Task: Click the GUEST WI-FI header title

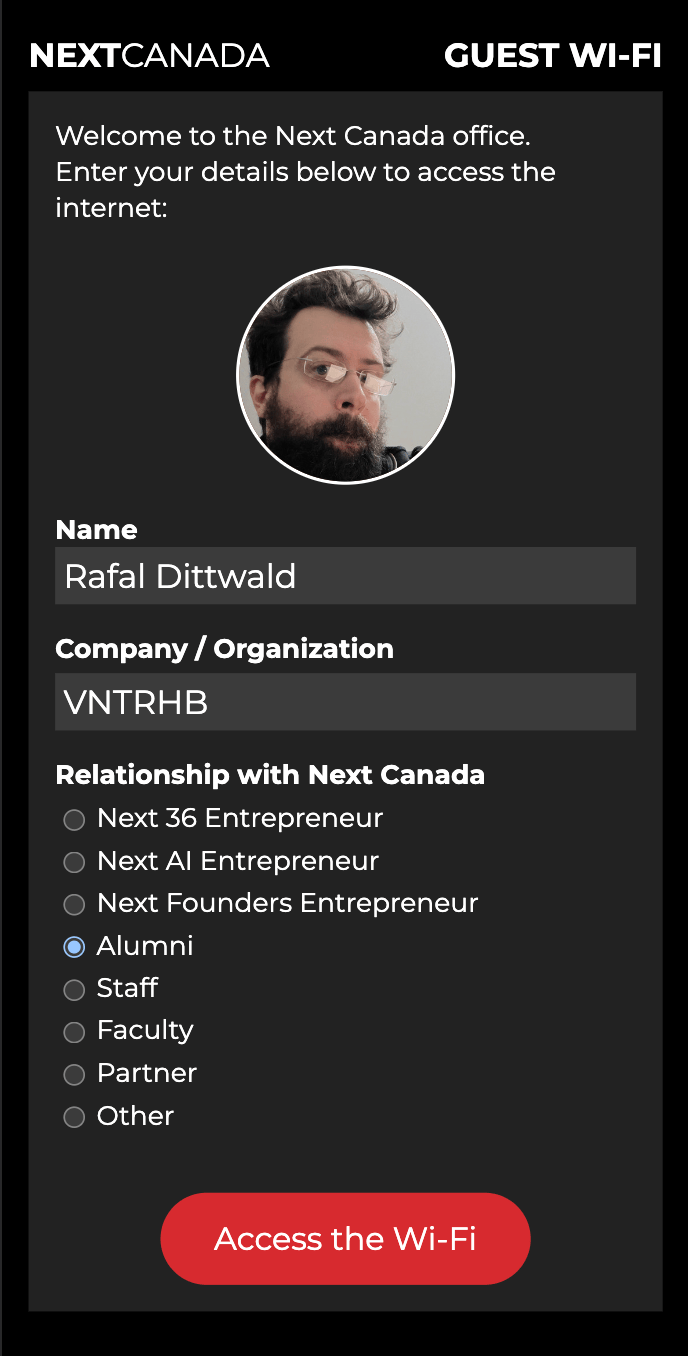Action: coord(552,56)
